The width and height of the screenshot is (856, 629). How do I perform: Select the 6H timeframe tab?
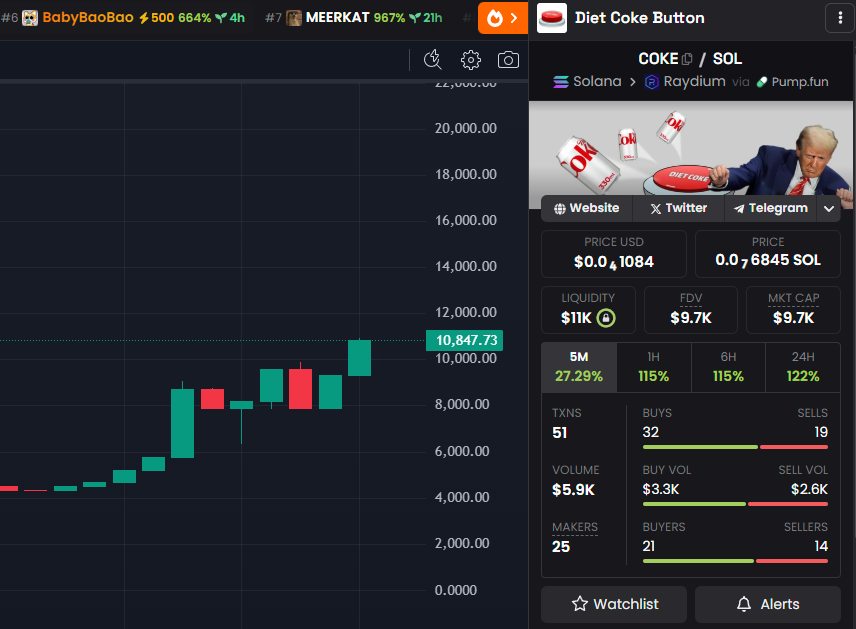[x=728, y=367]
